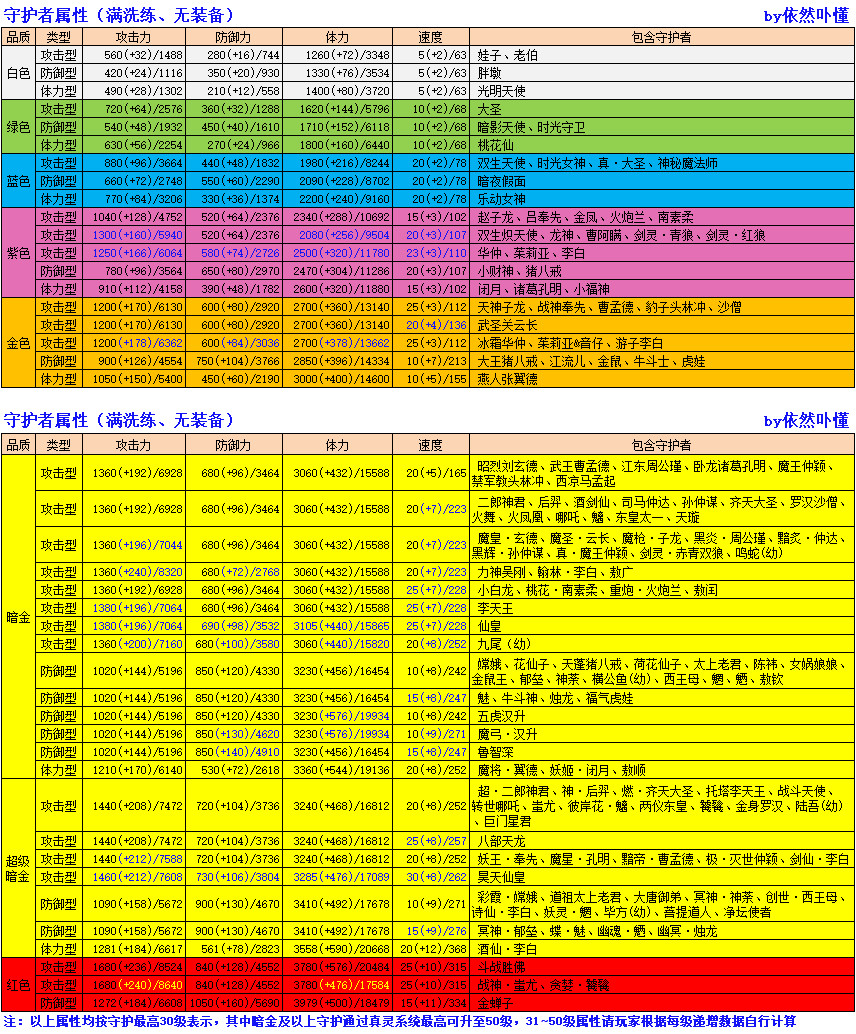
Task: Click the guardian cell 鲁智深
Action: [661, 752]
